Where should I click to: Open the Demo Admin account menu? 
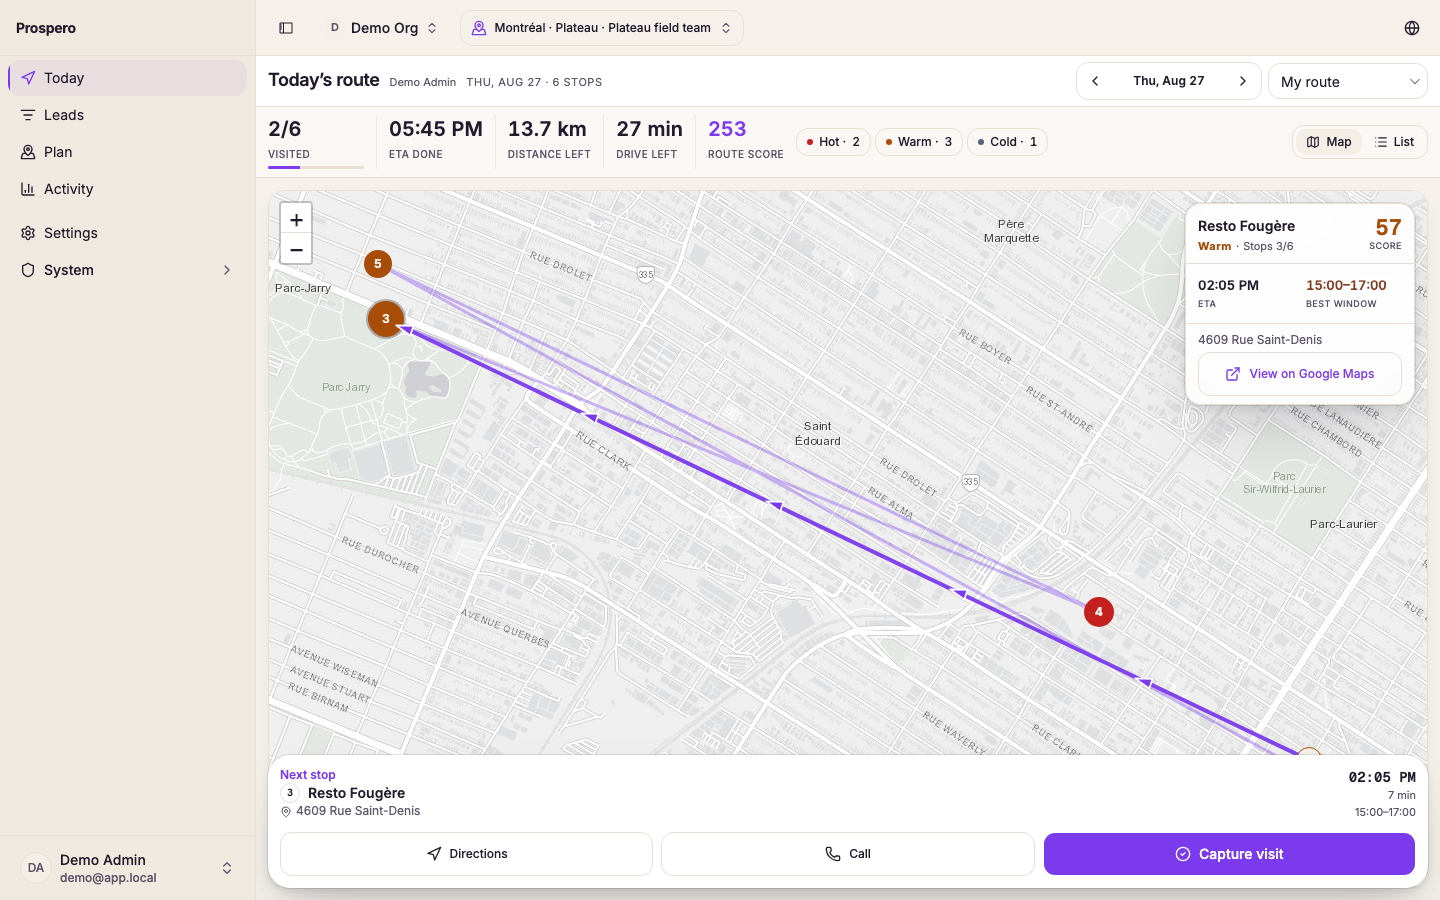(127, 868)
